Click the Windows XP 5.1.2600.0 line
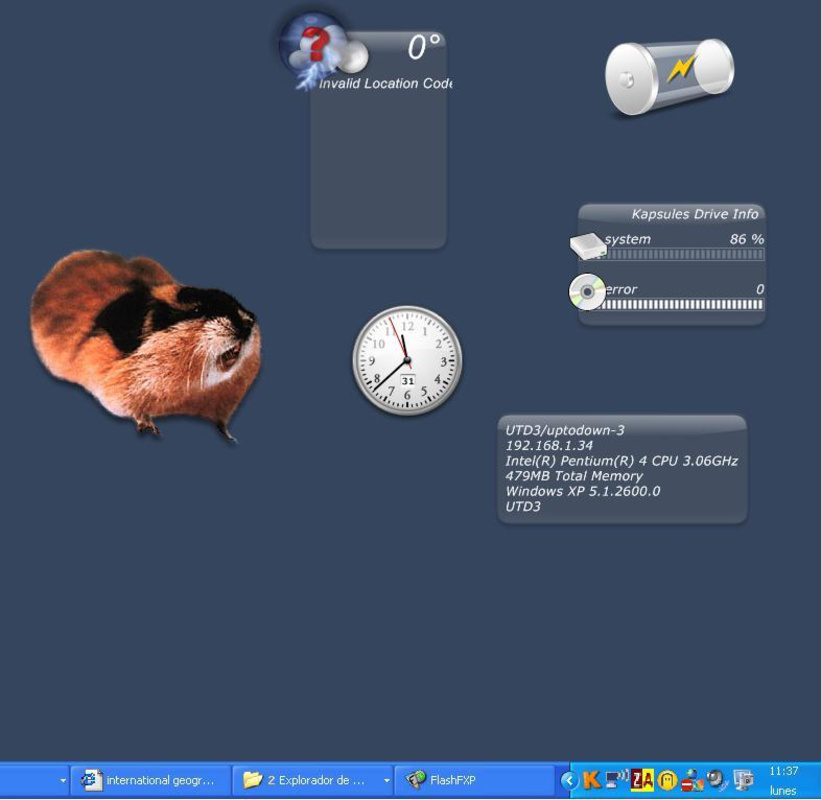 coord(583,491)
